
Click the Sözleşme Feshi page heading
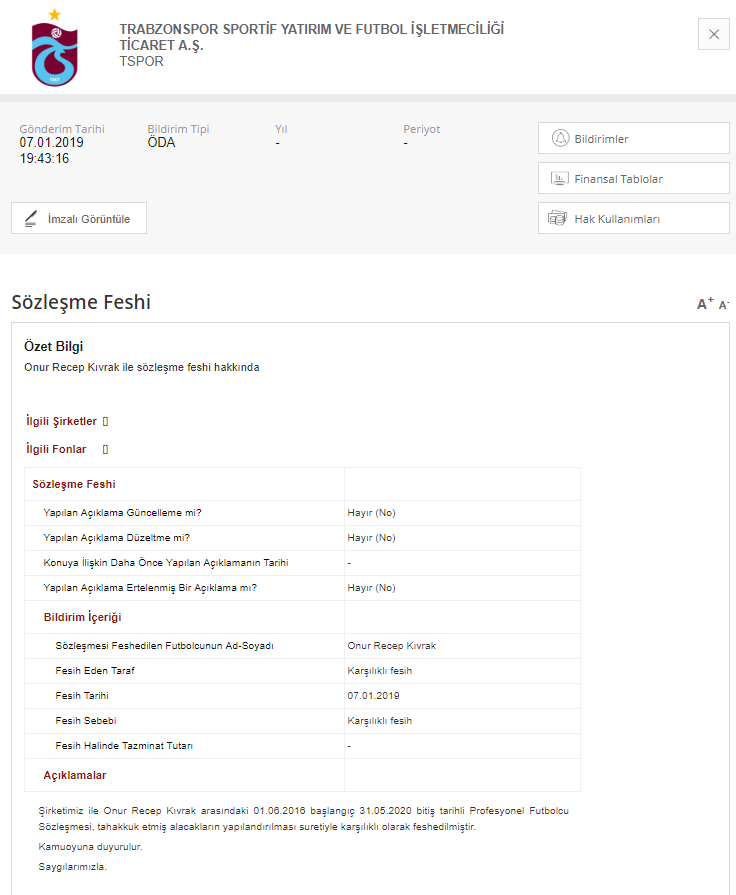point(81,302)
